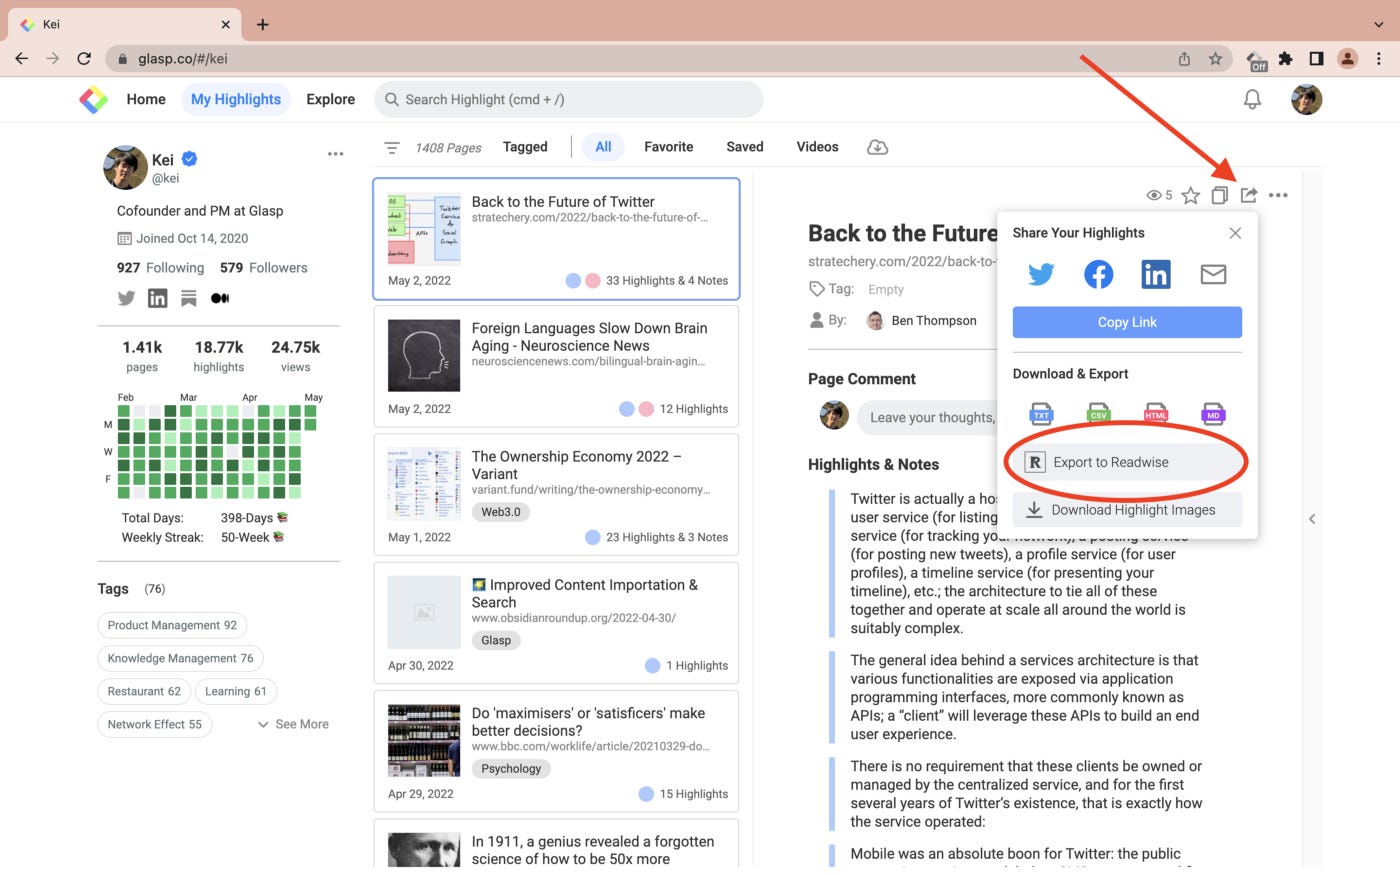Click the 579 Followers link
The image size is (1400, 875).
264,268
